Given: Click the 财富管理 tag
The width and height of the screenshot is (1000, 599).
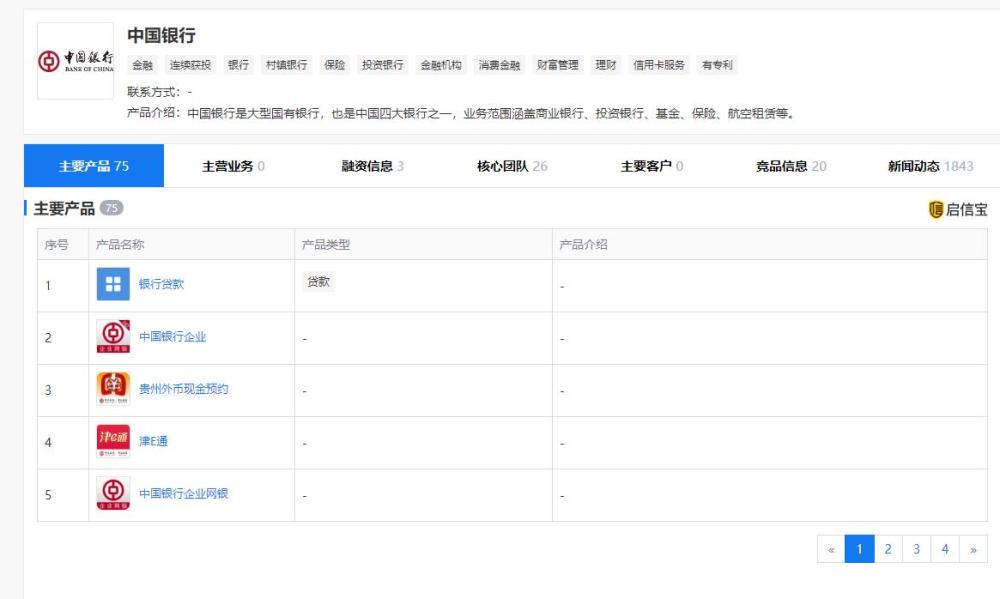Looking at the screenshot, I should pos(558,65).
